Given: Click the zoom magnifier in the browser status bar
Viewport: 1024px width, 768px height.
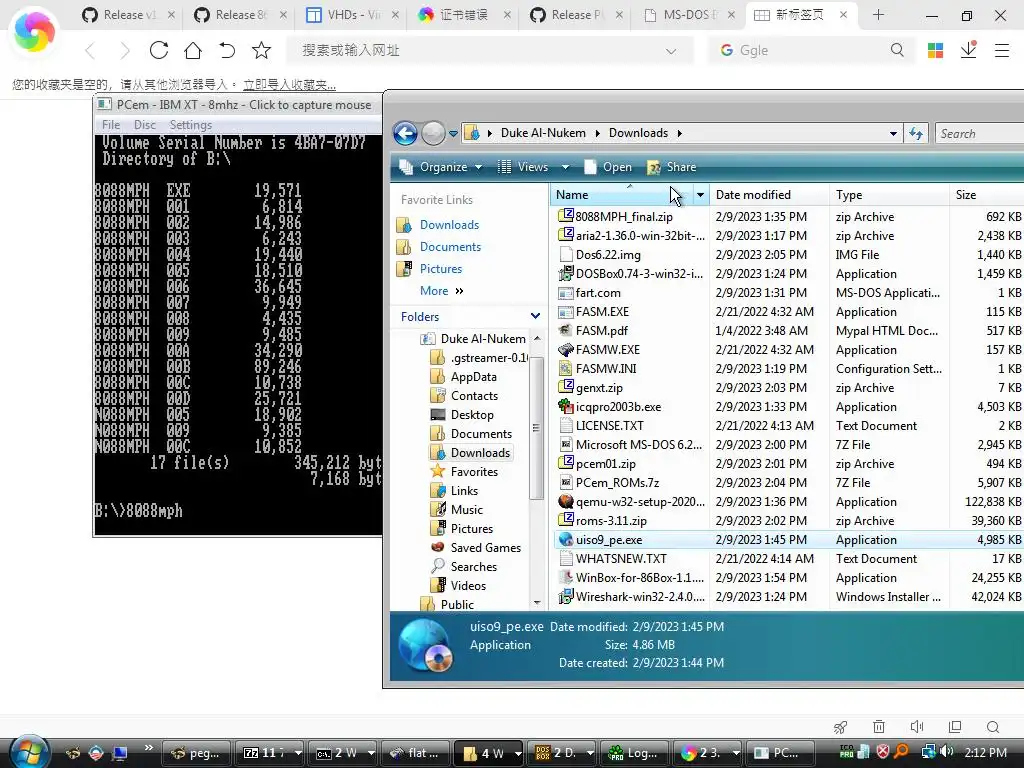Looking at the screenshot, I should 993,727.
